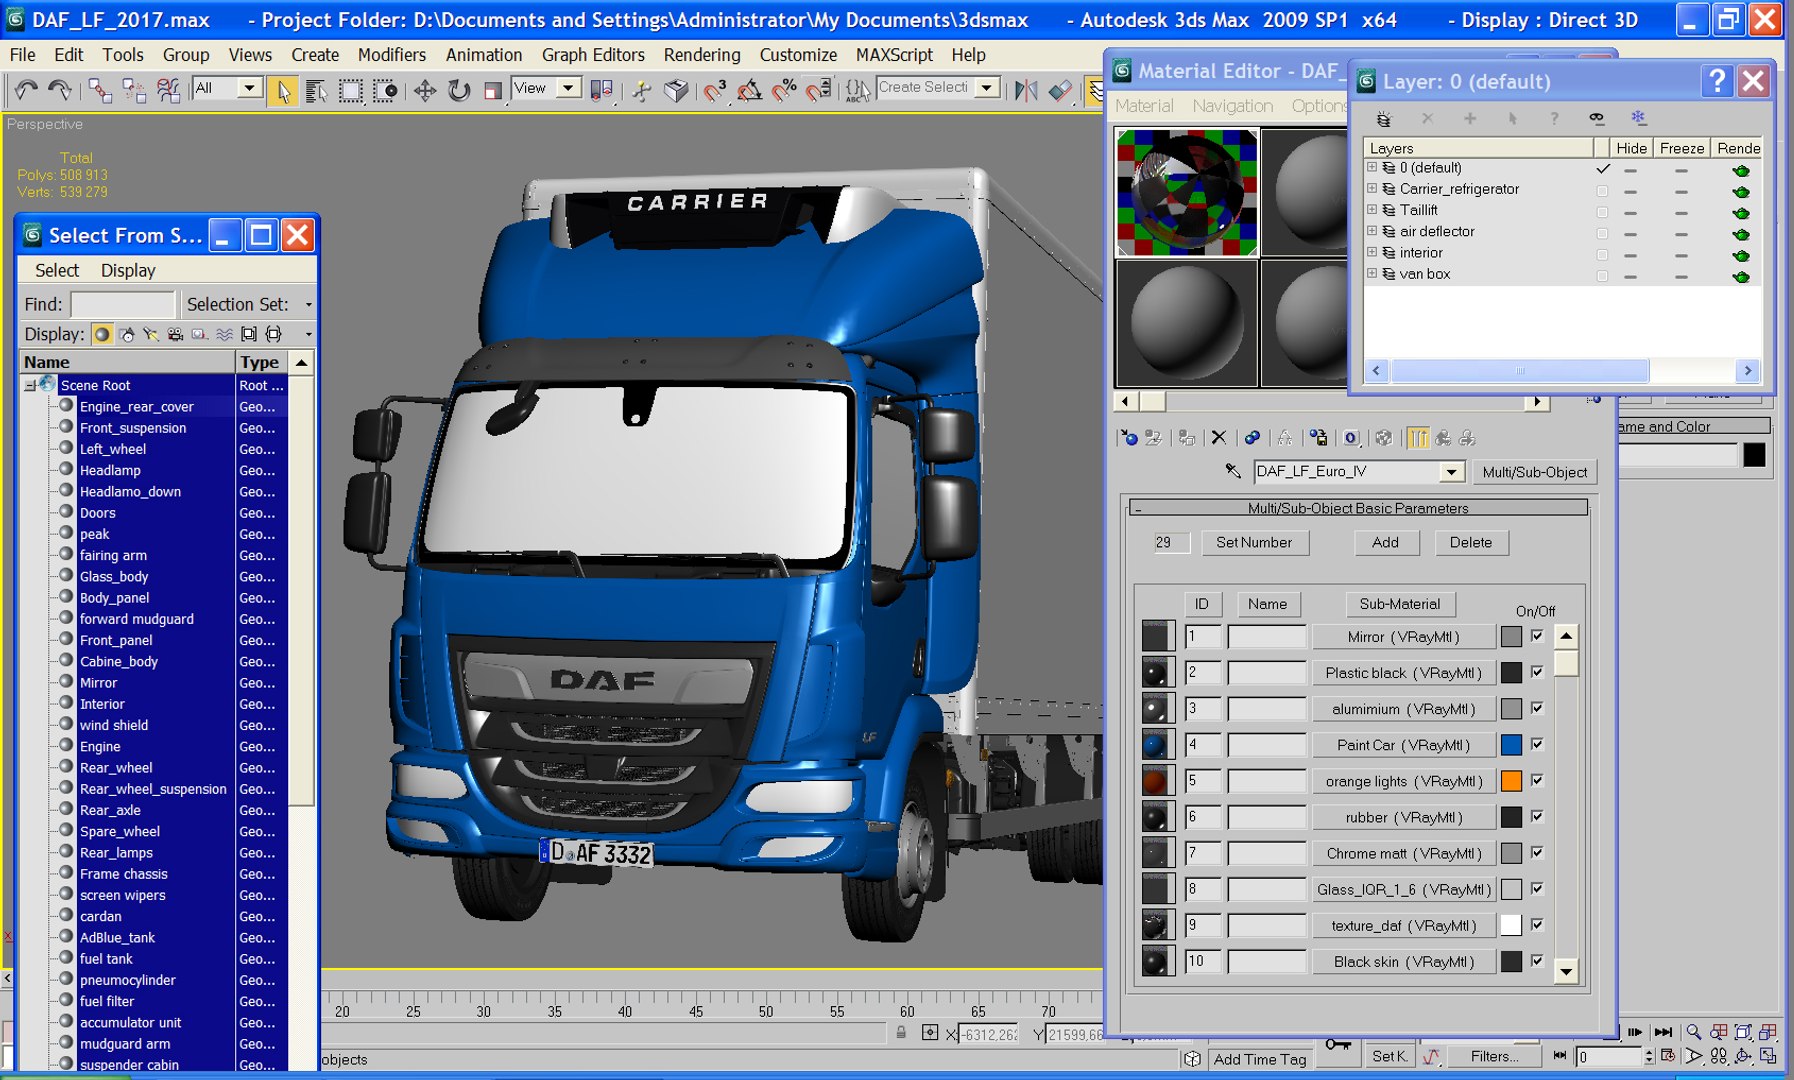
Task: Click Time Configuration icon near frame field
Action: (x=1667, y=1055)
